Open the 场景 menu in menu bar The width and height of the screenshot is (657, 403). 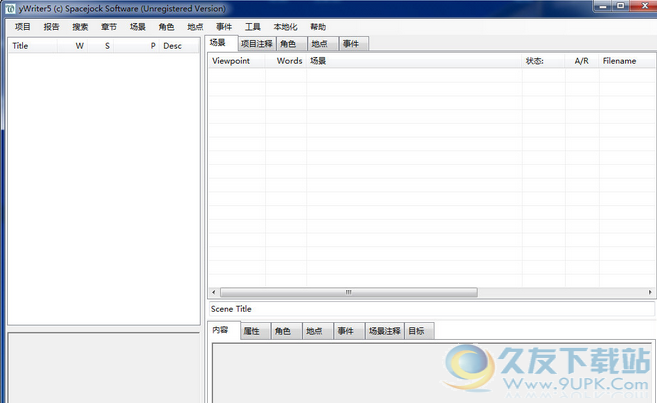click(x=137, y=27)
